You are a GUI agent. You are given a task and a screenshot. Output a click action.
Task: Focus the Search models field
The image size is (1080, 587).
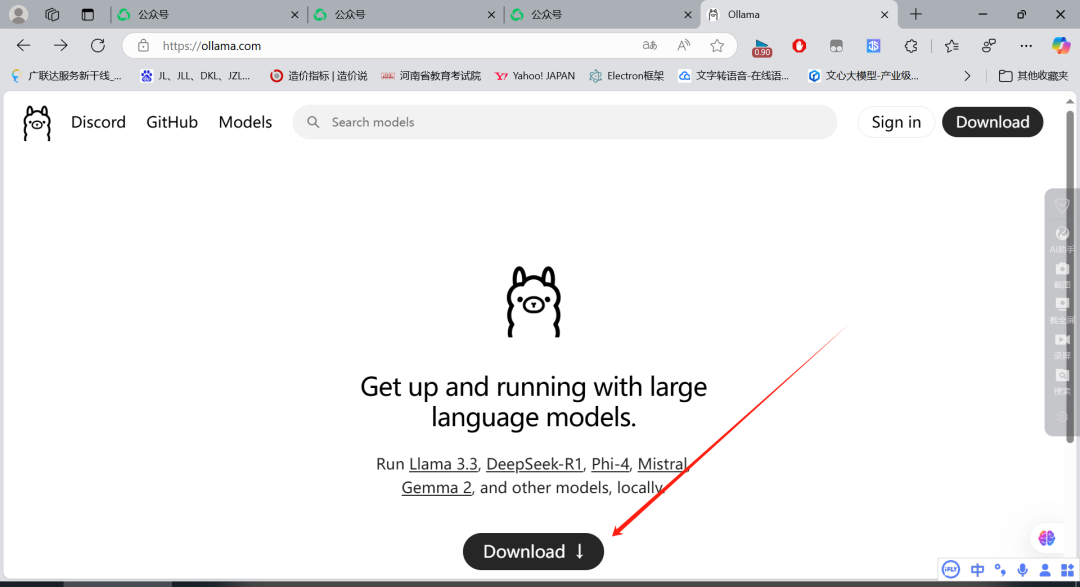[565, 122]
